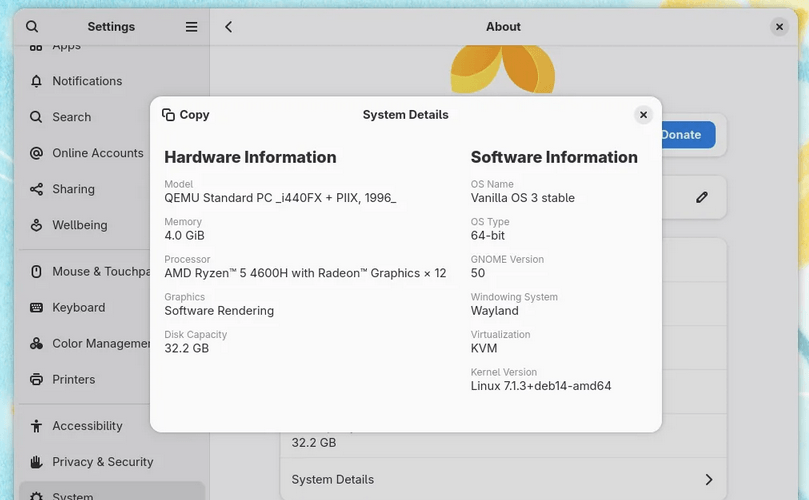Image resolution: width=809 pixels, height=500 pixels.
Task: Click the Vanilla OS logo
Action: click(503, 69)
